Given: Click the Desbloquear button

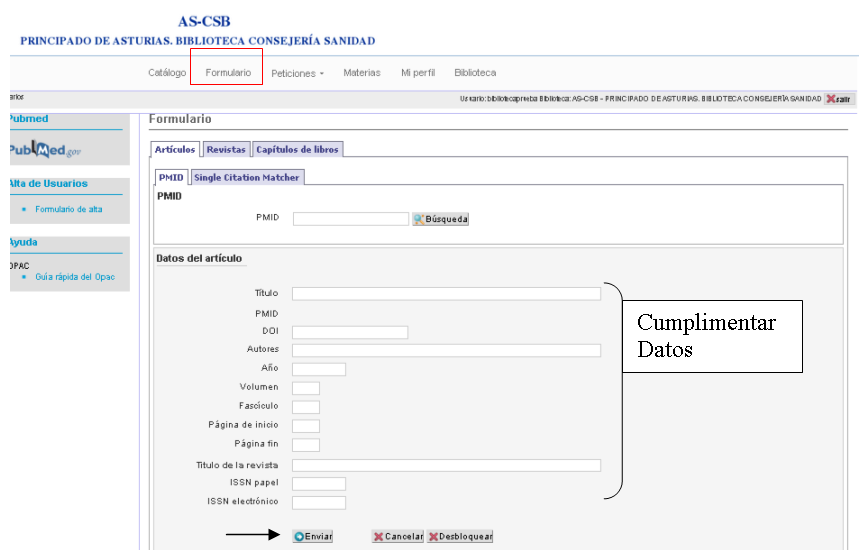Looking at the screenshot, I should click(x=460, y=536).
